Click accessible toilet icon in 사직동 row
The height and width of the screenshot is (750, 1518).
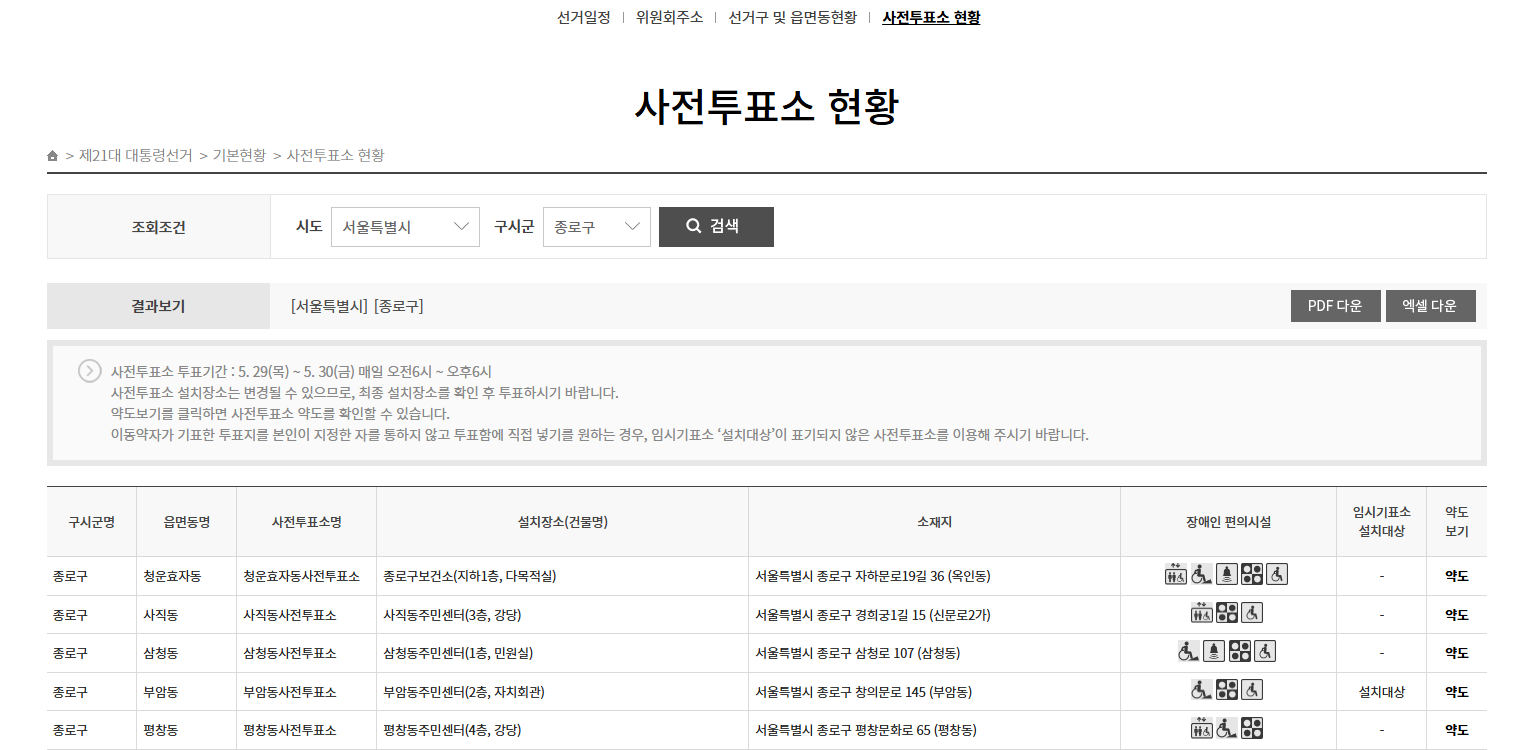click(1252, 612)
